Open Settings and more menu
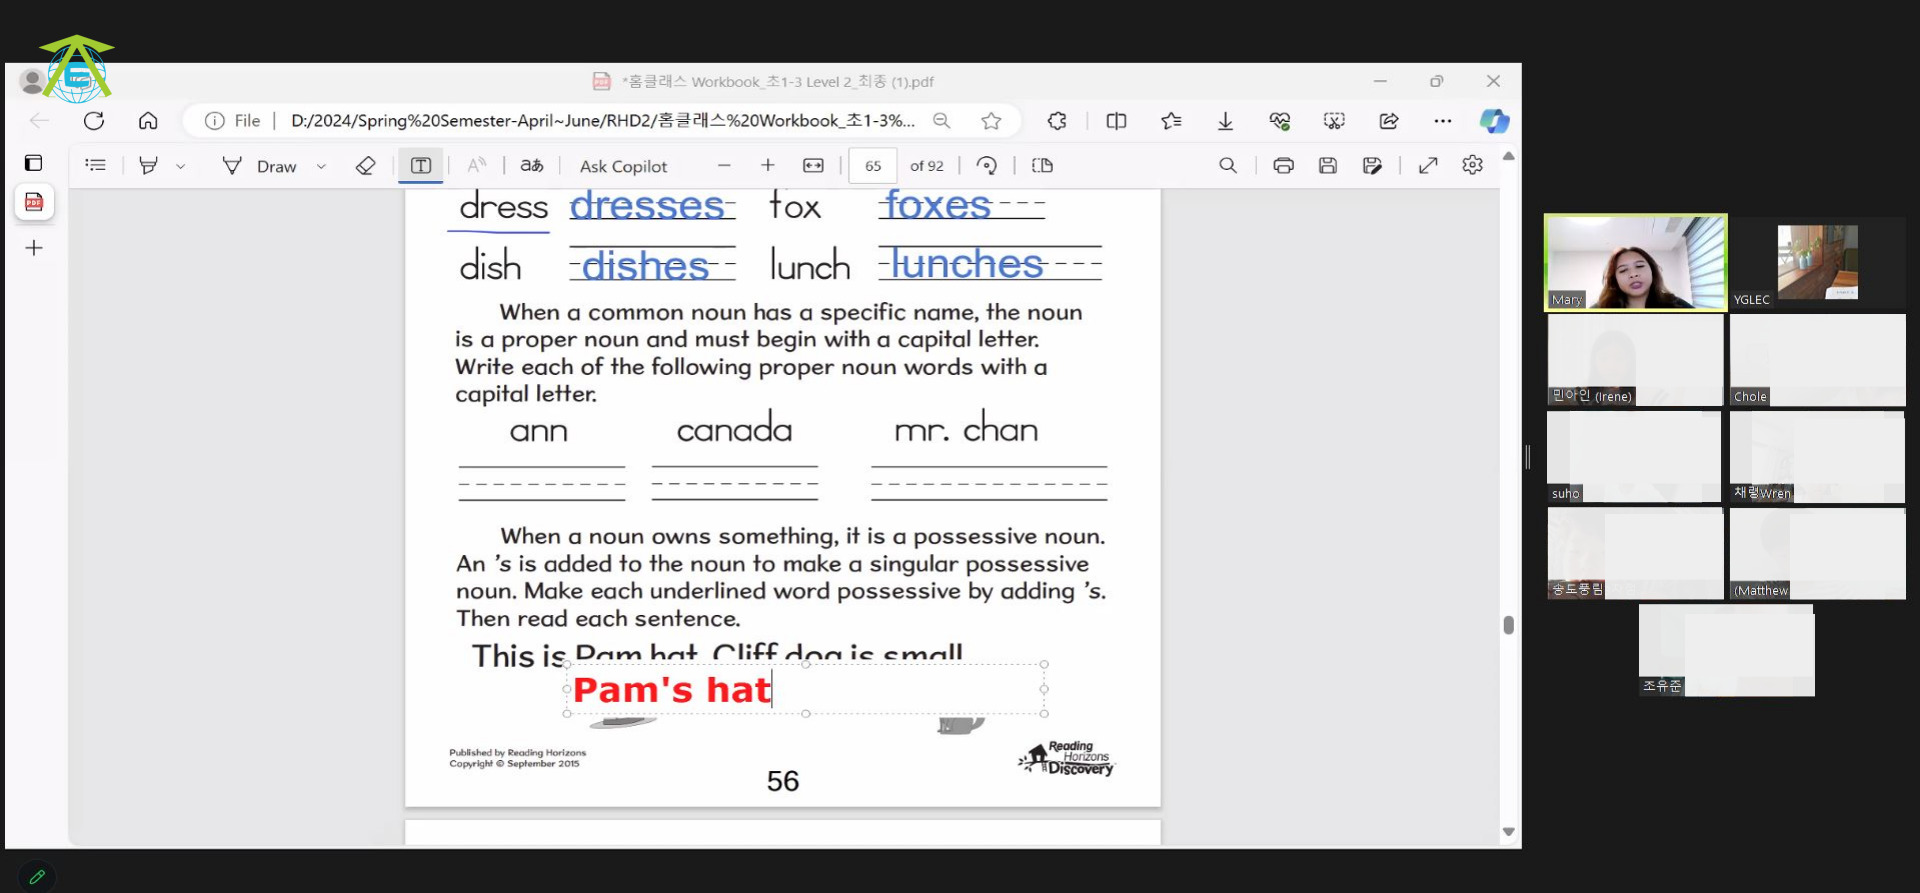This screenshot has height=893, width=1920. click(1443, 121)
